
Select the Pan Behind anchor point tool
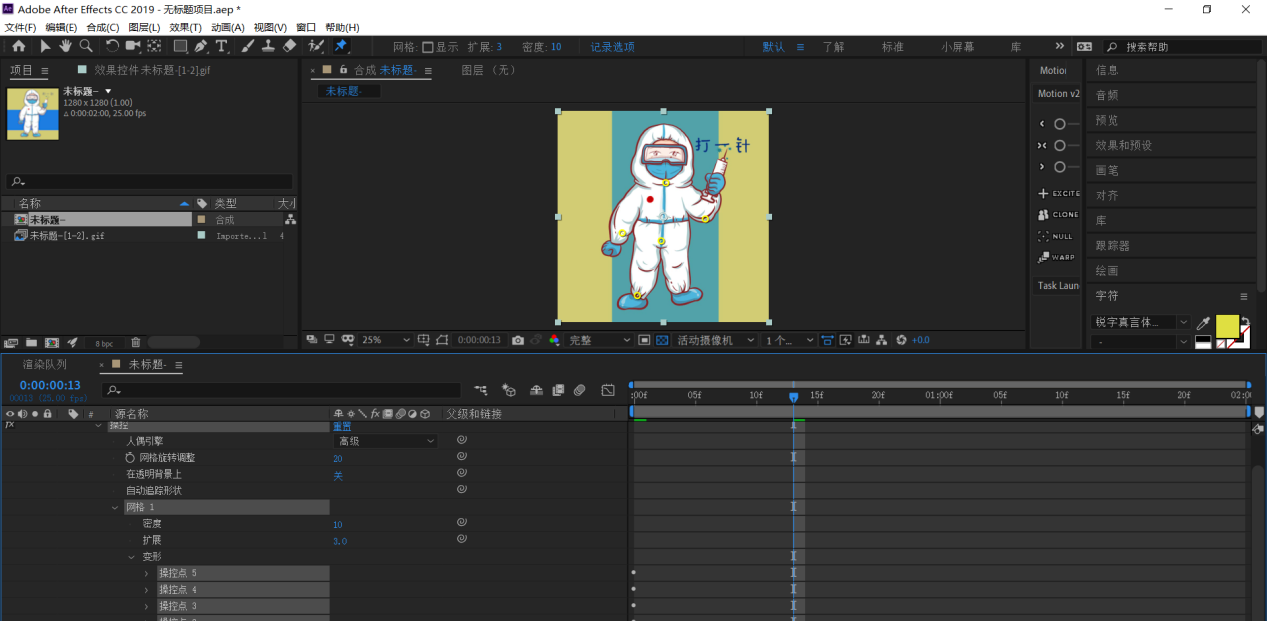(x=154, y=46)
